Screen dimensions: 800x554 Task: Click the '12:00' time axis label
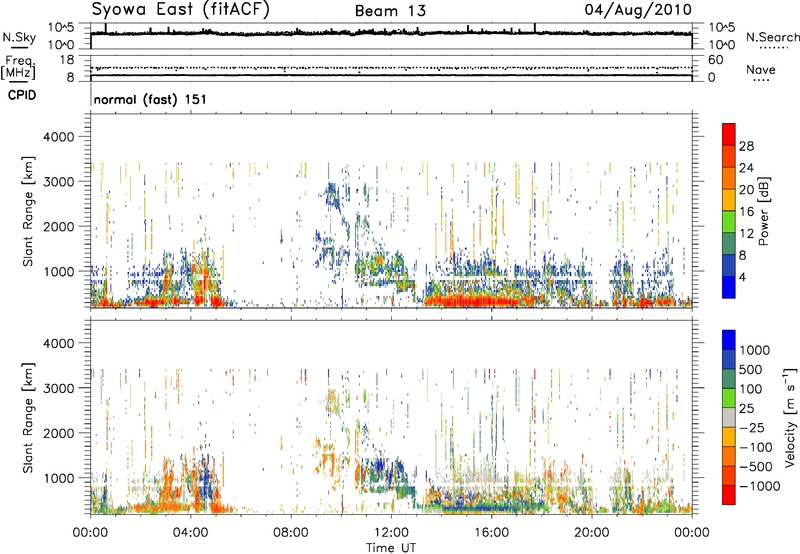click(391, 533)
